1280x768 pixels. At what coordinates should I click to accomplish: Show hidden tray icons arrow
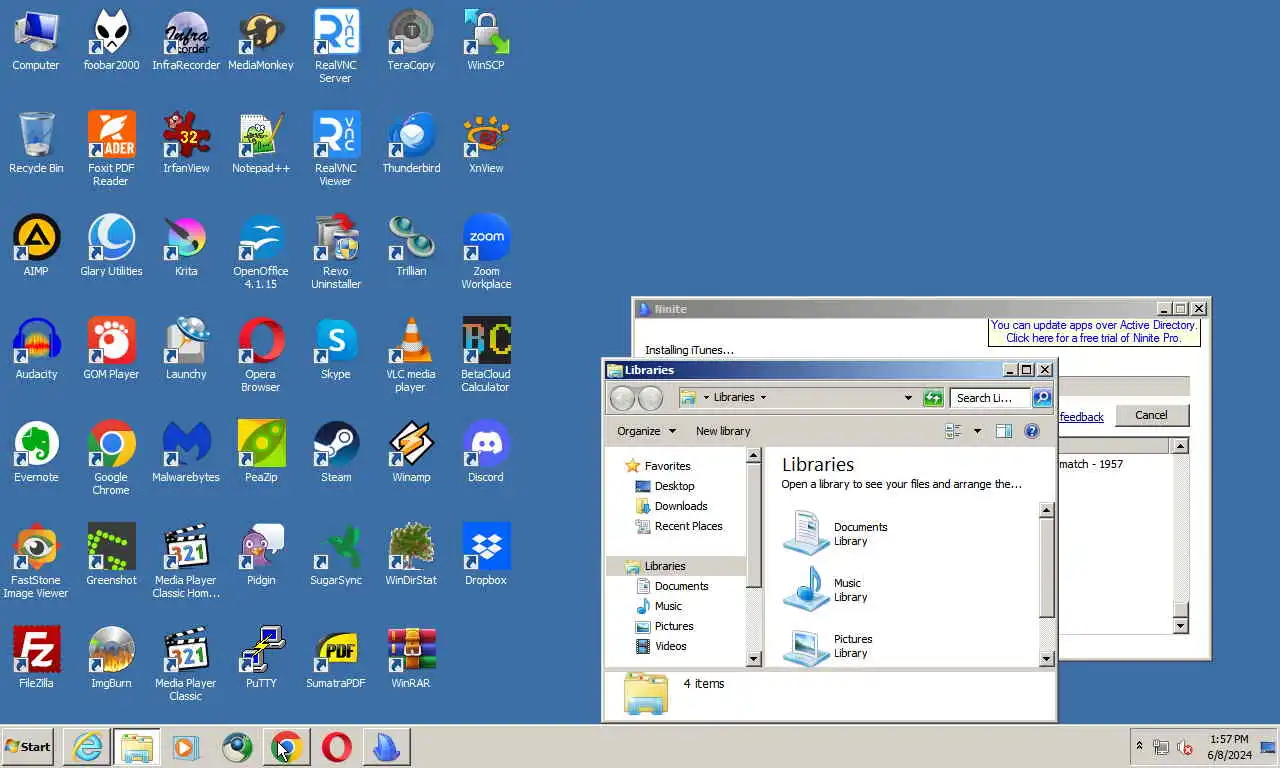[x=1139, y=747]
